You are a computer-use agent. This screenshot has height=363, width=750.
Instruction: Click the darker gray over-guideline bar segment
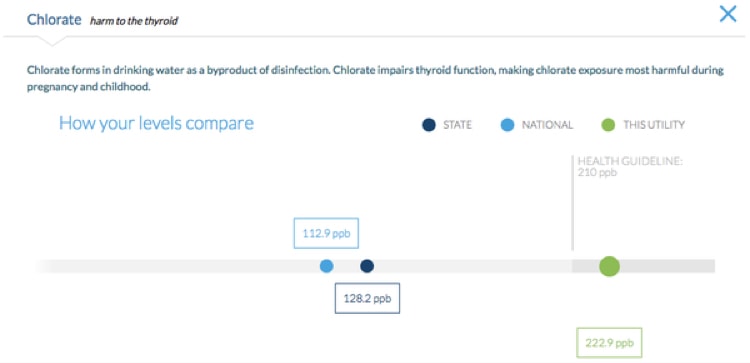coord(643,266)
